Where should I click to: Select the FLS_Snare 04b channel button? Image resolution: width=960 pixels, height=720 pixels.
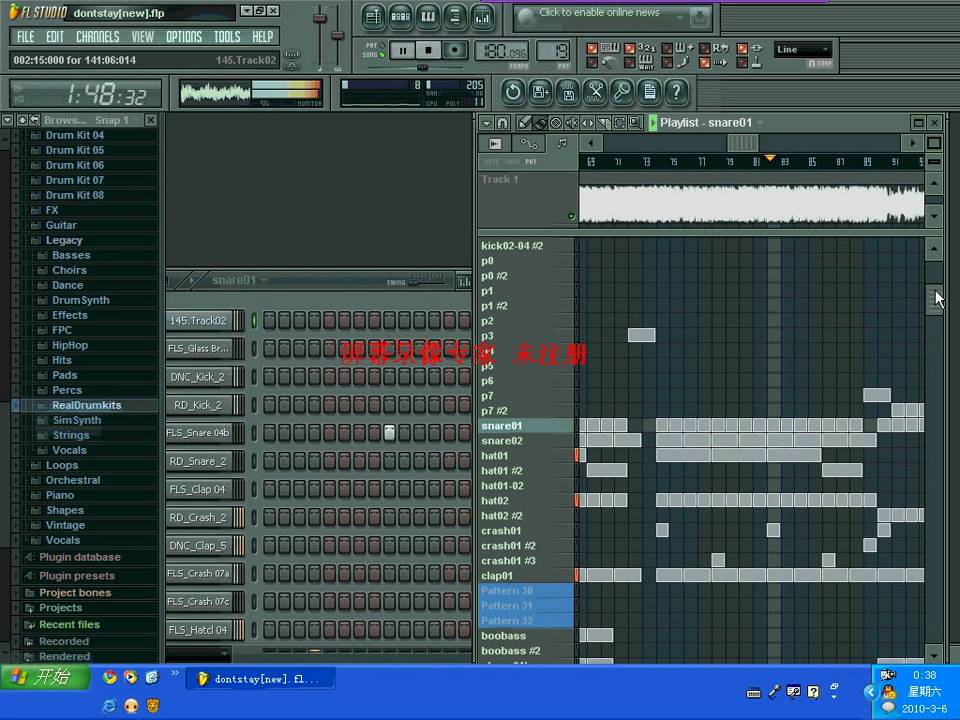click(199, 433)
